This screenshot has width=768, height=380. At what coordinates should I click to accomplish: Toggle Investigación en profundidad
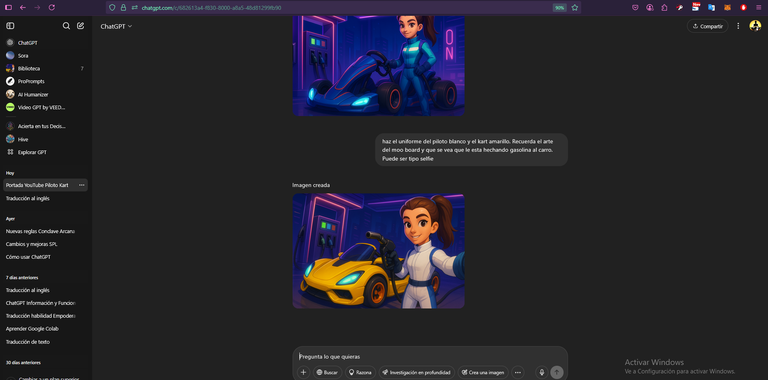pyautogui.click(x=416, y=373)
